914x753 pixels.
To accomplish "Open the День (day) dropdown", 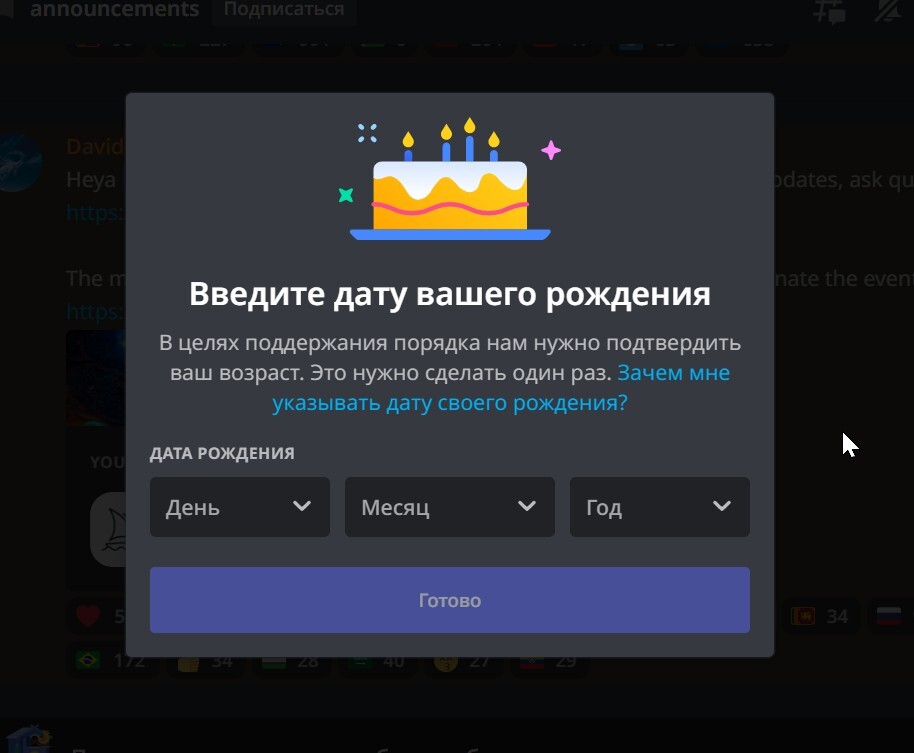I will (240, 506).
